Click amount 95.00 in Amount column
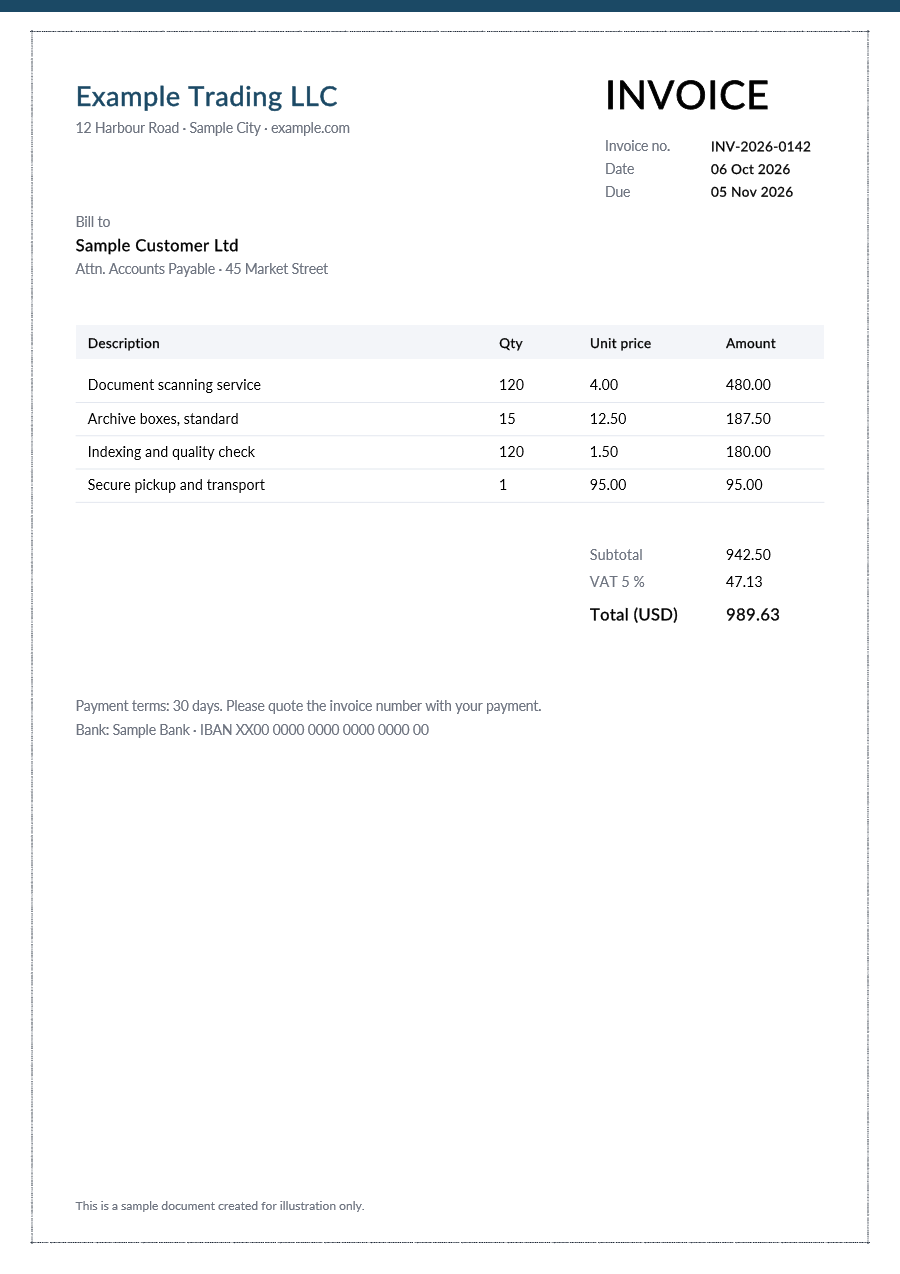This screenshot has width=900, height=1274. click(744, 485)
